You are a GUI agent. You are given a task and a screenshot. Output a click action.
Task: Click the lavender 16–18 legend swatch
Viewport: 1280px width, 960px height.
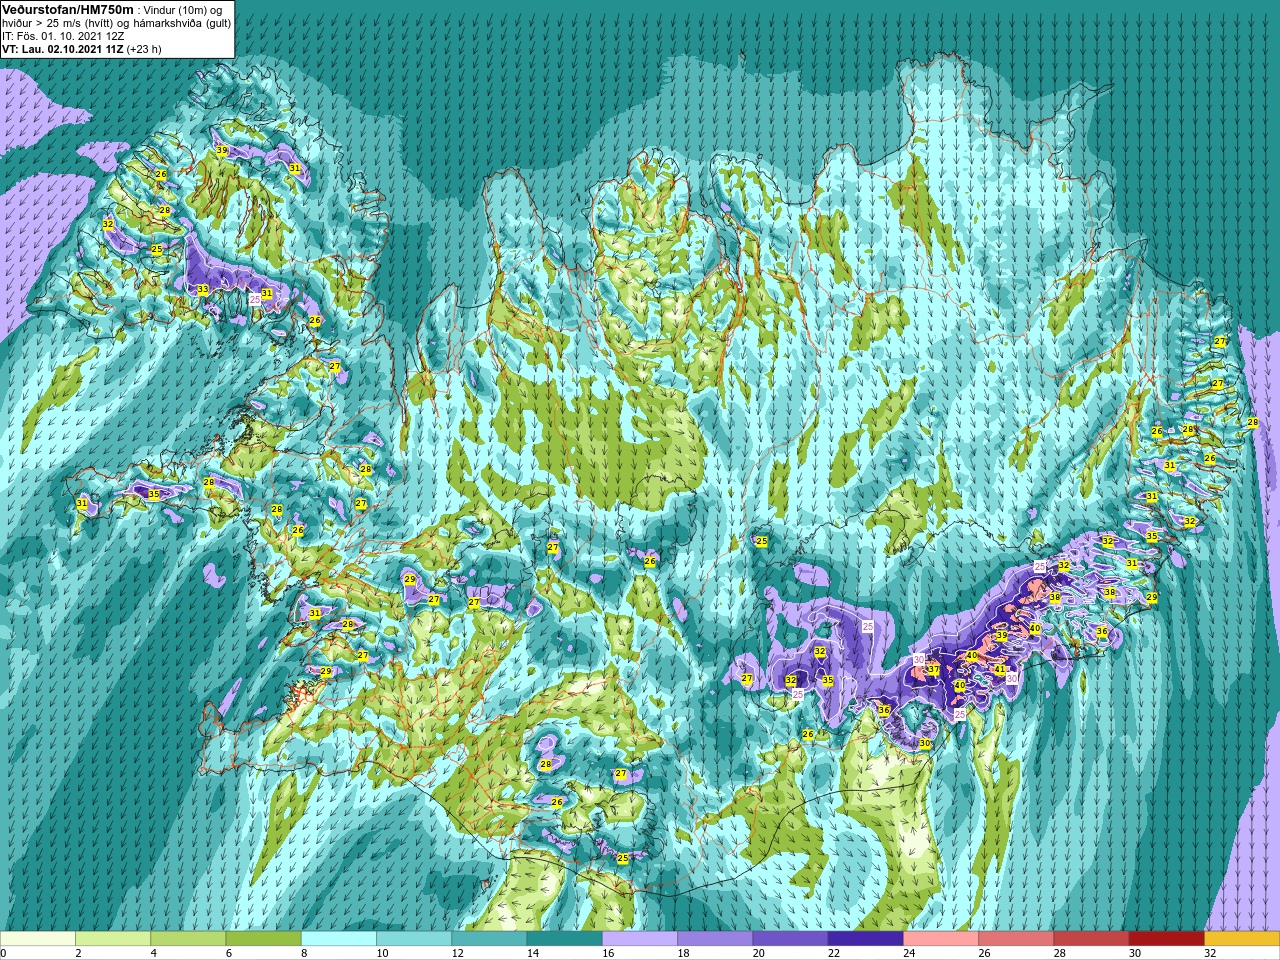coord(640,939)
